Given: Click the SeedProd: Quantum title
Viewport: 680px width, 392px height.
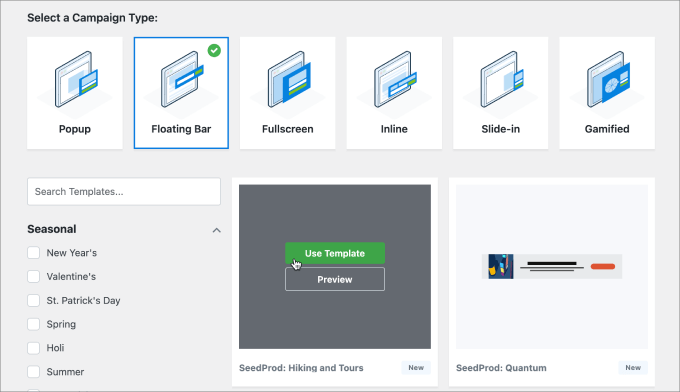Looking at the screenshot, I should pyautogui.click(x=501, y=368).
